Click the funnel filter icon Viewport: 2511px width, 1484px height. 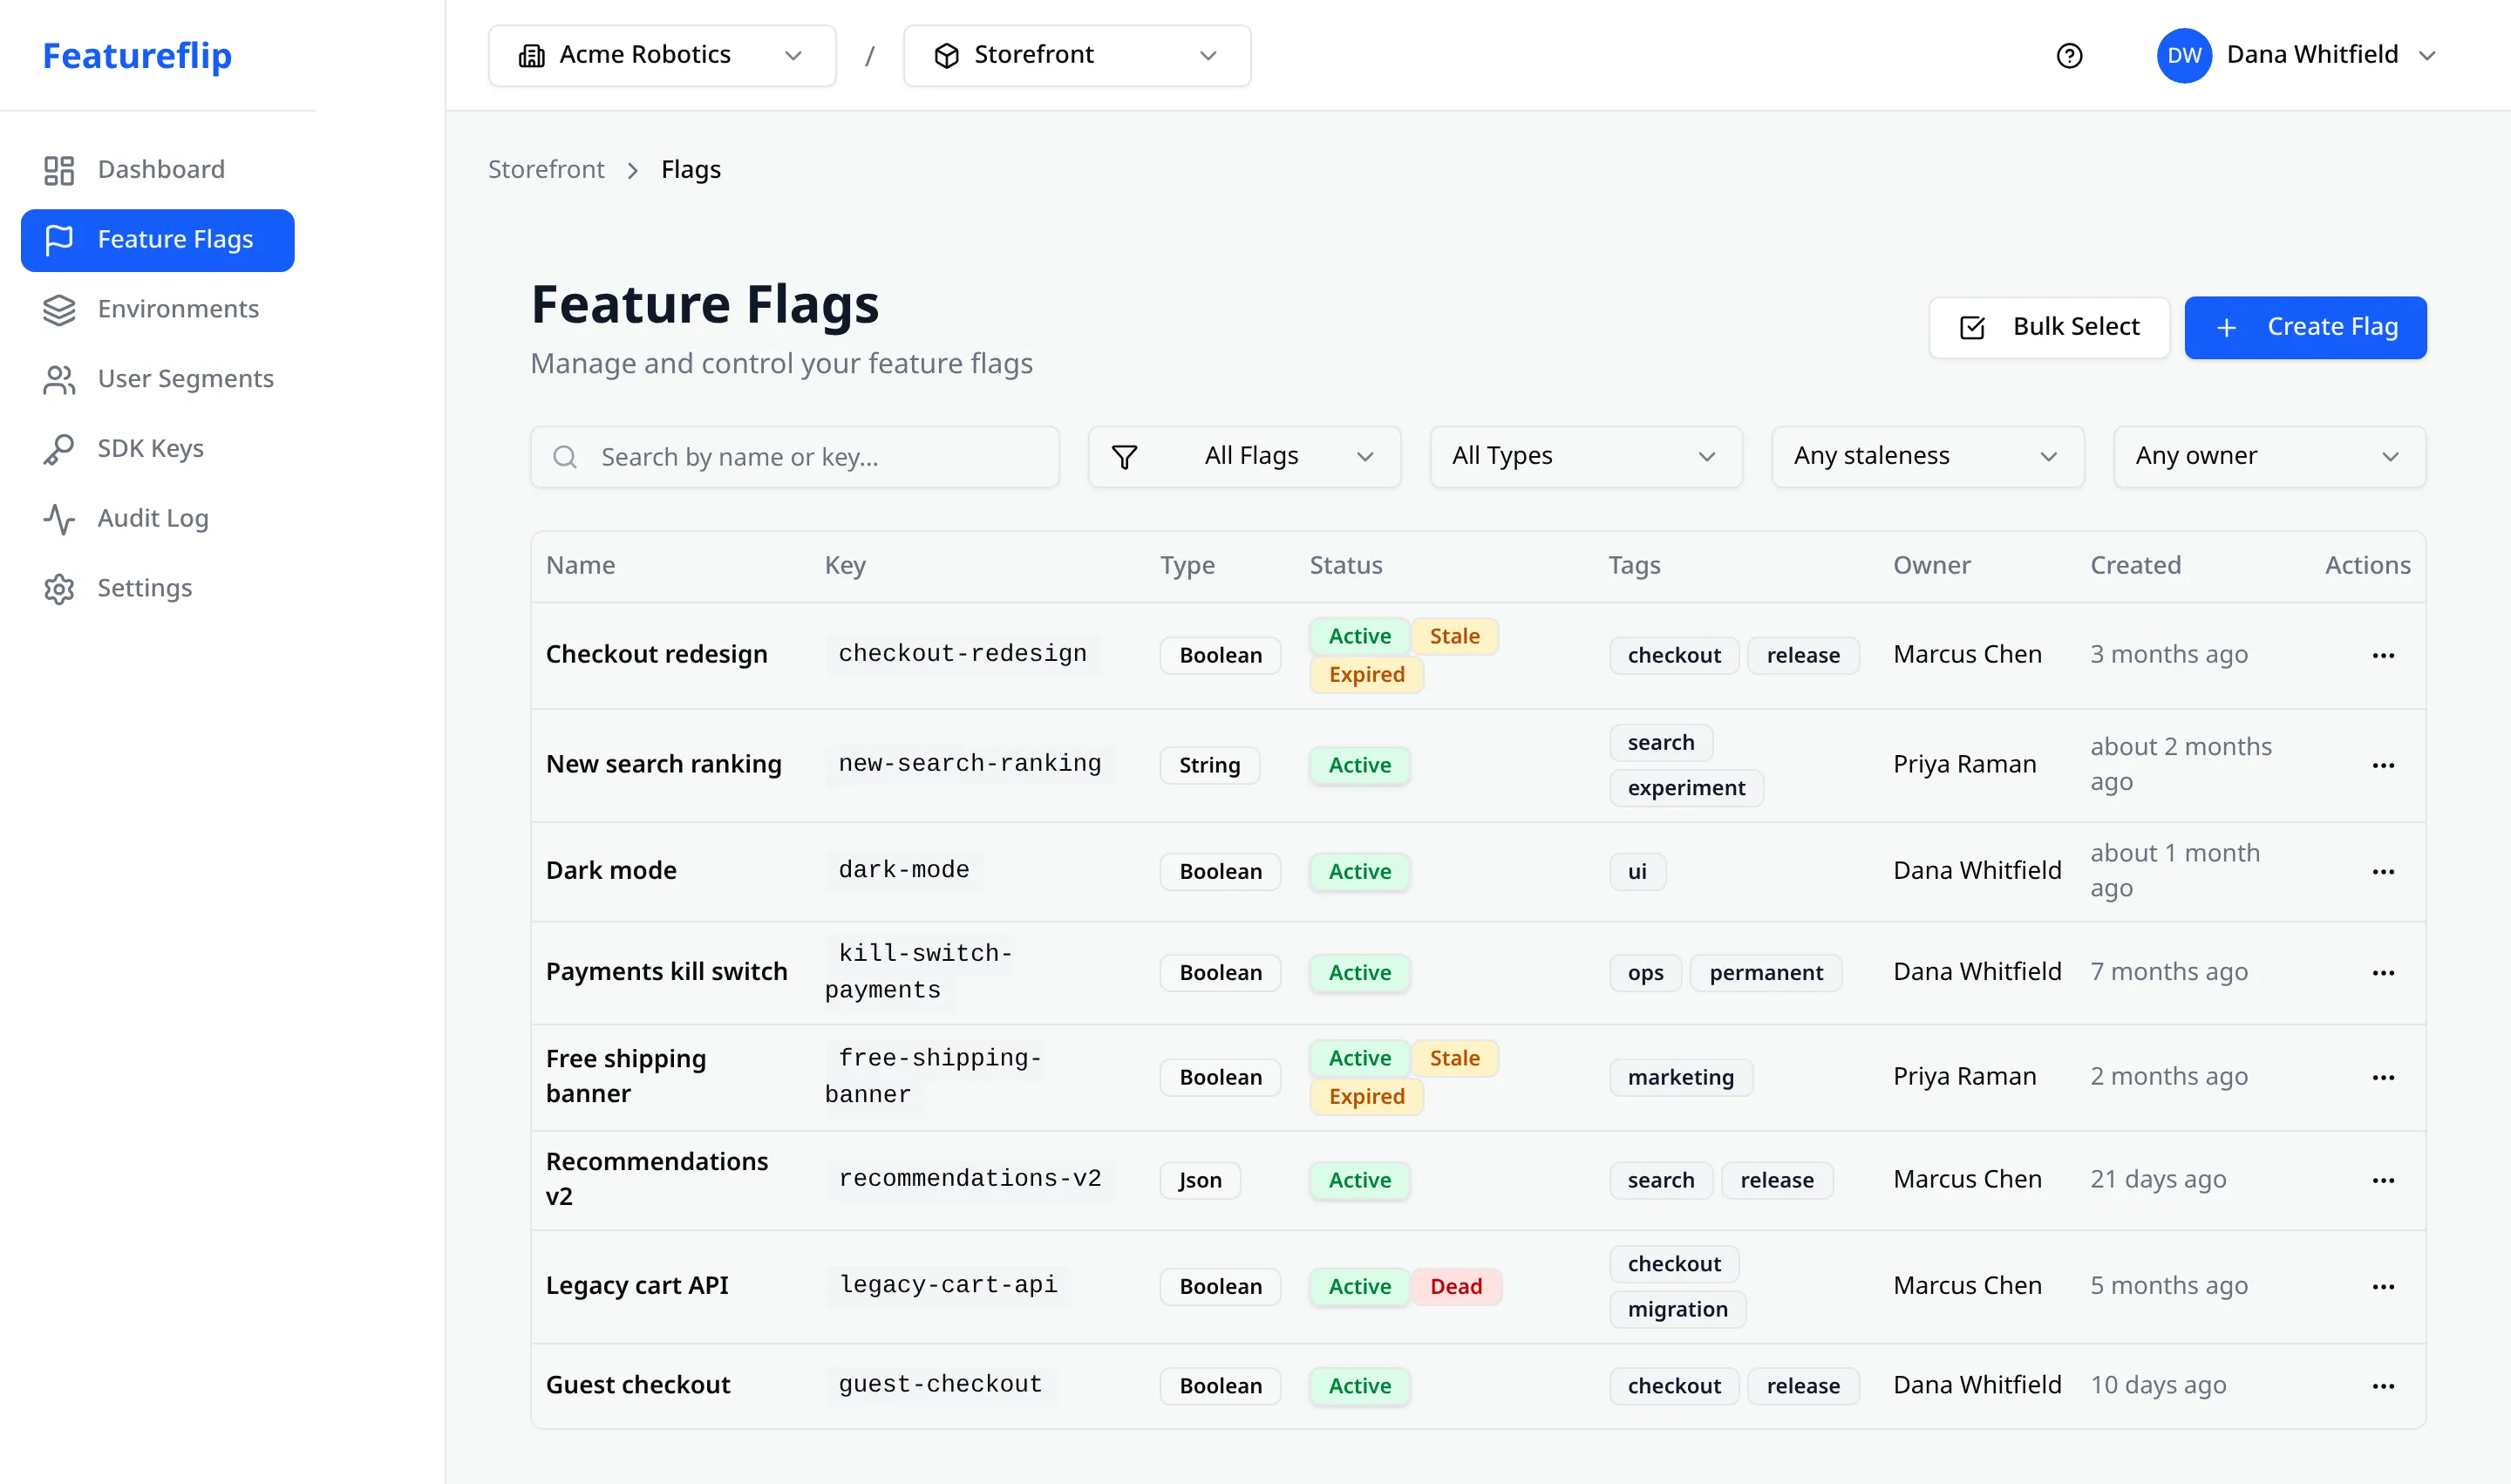click(x=1124, y=457)
